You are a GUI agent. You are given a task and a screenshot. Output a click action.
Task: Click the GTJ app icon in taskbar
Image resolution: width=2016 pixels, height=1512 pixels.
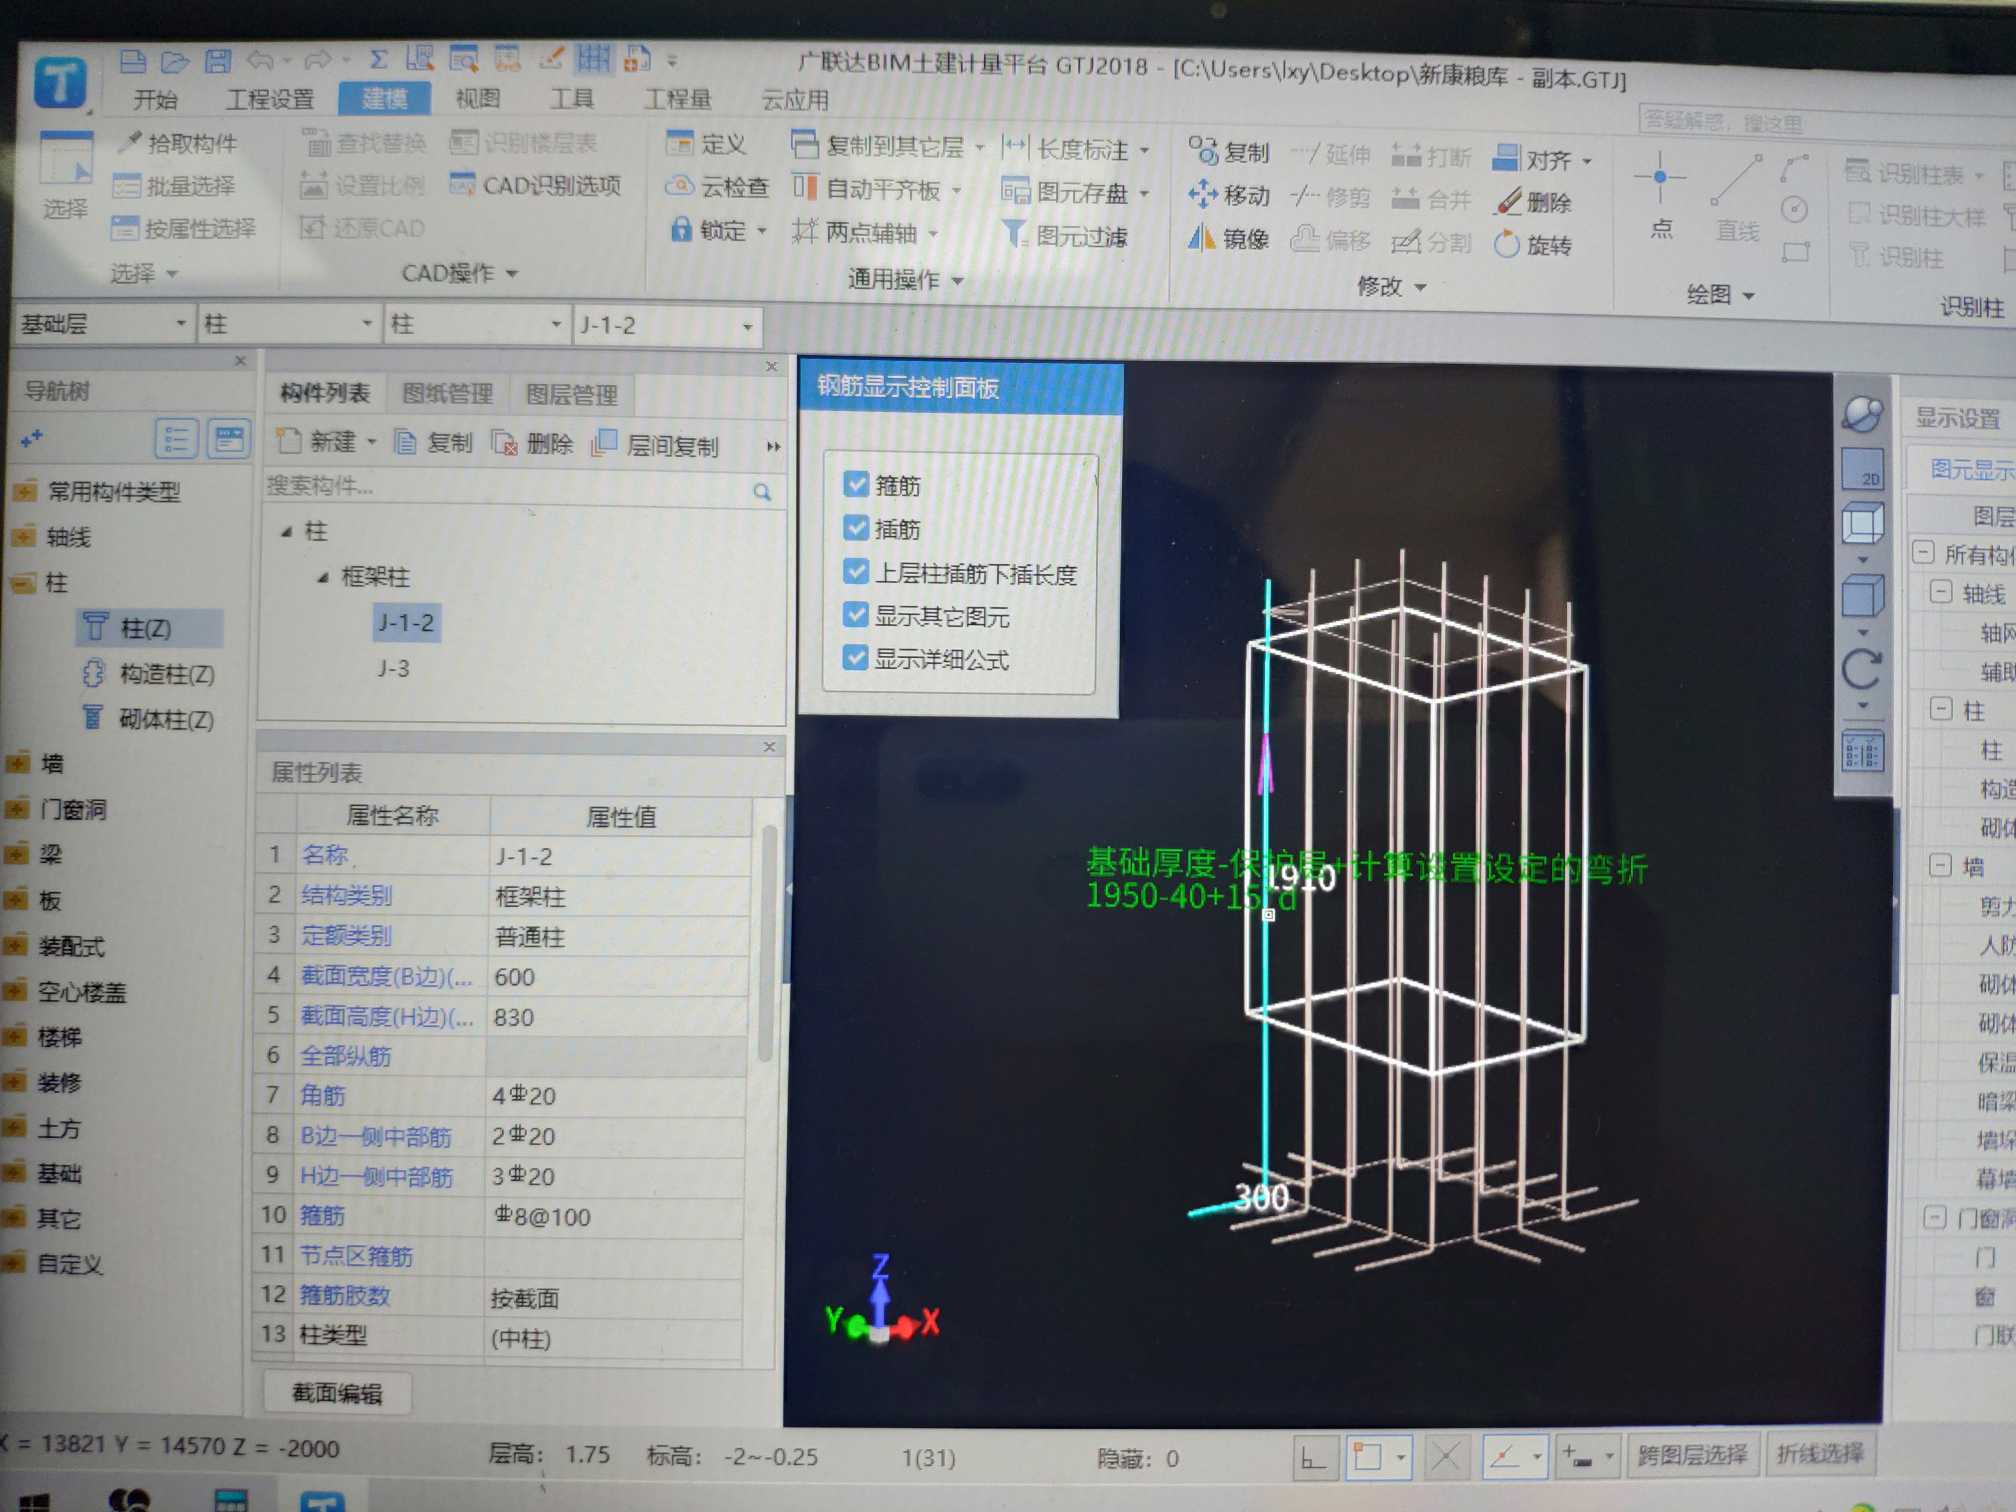click(x=322, y=1500)
